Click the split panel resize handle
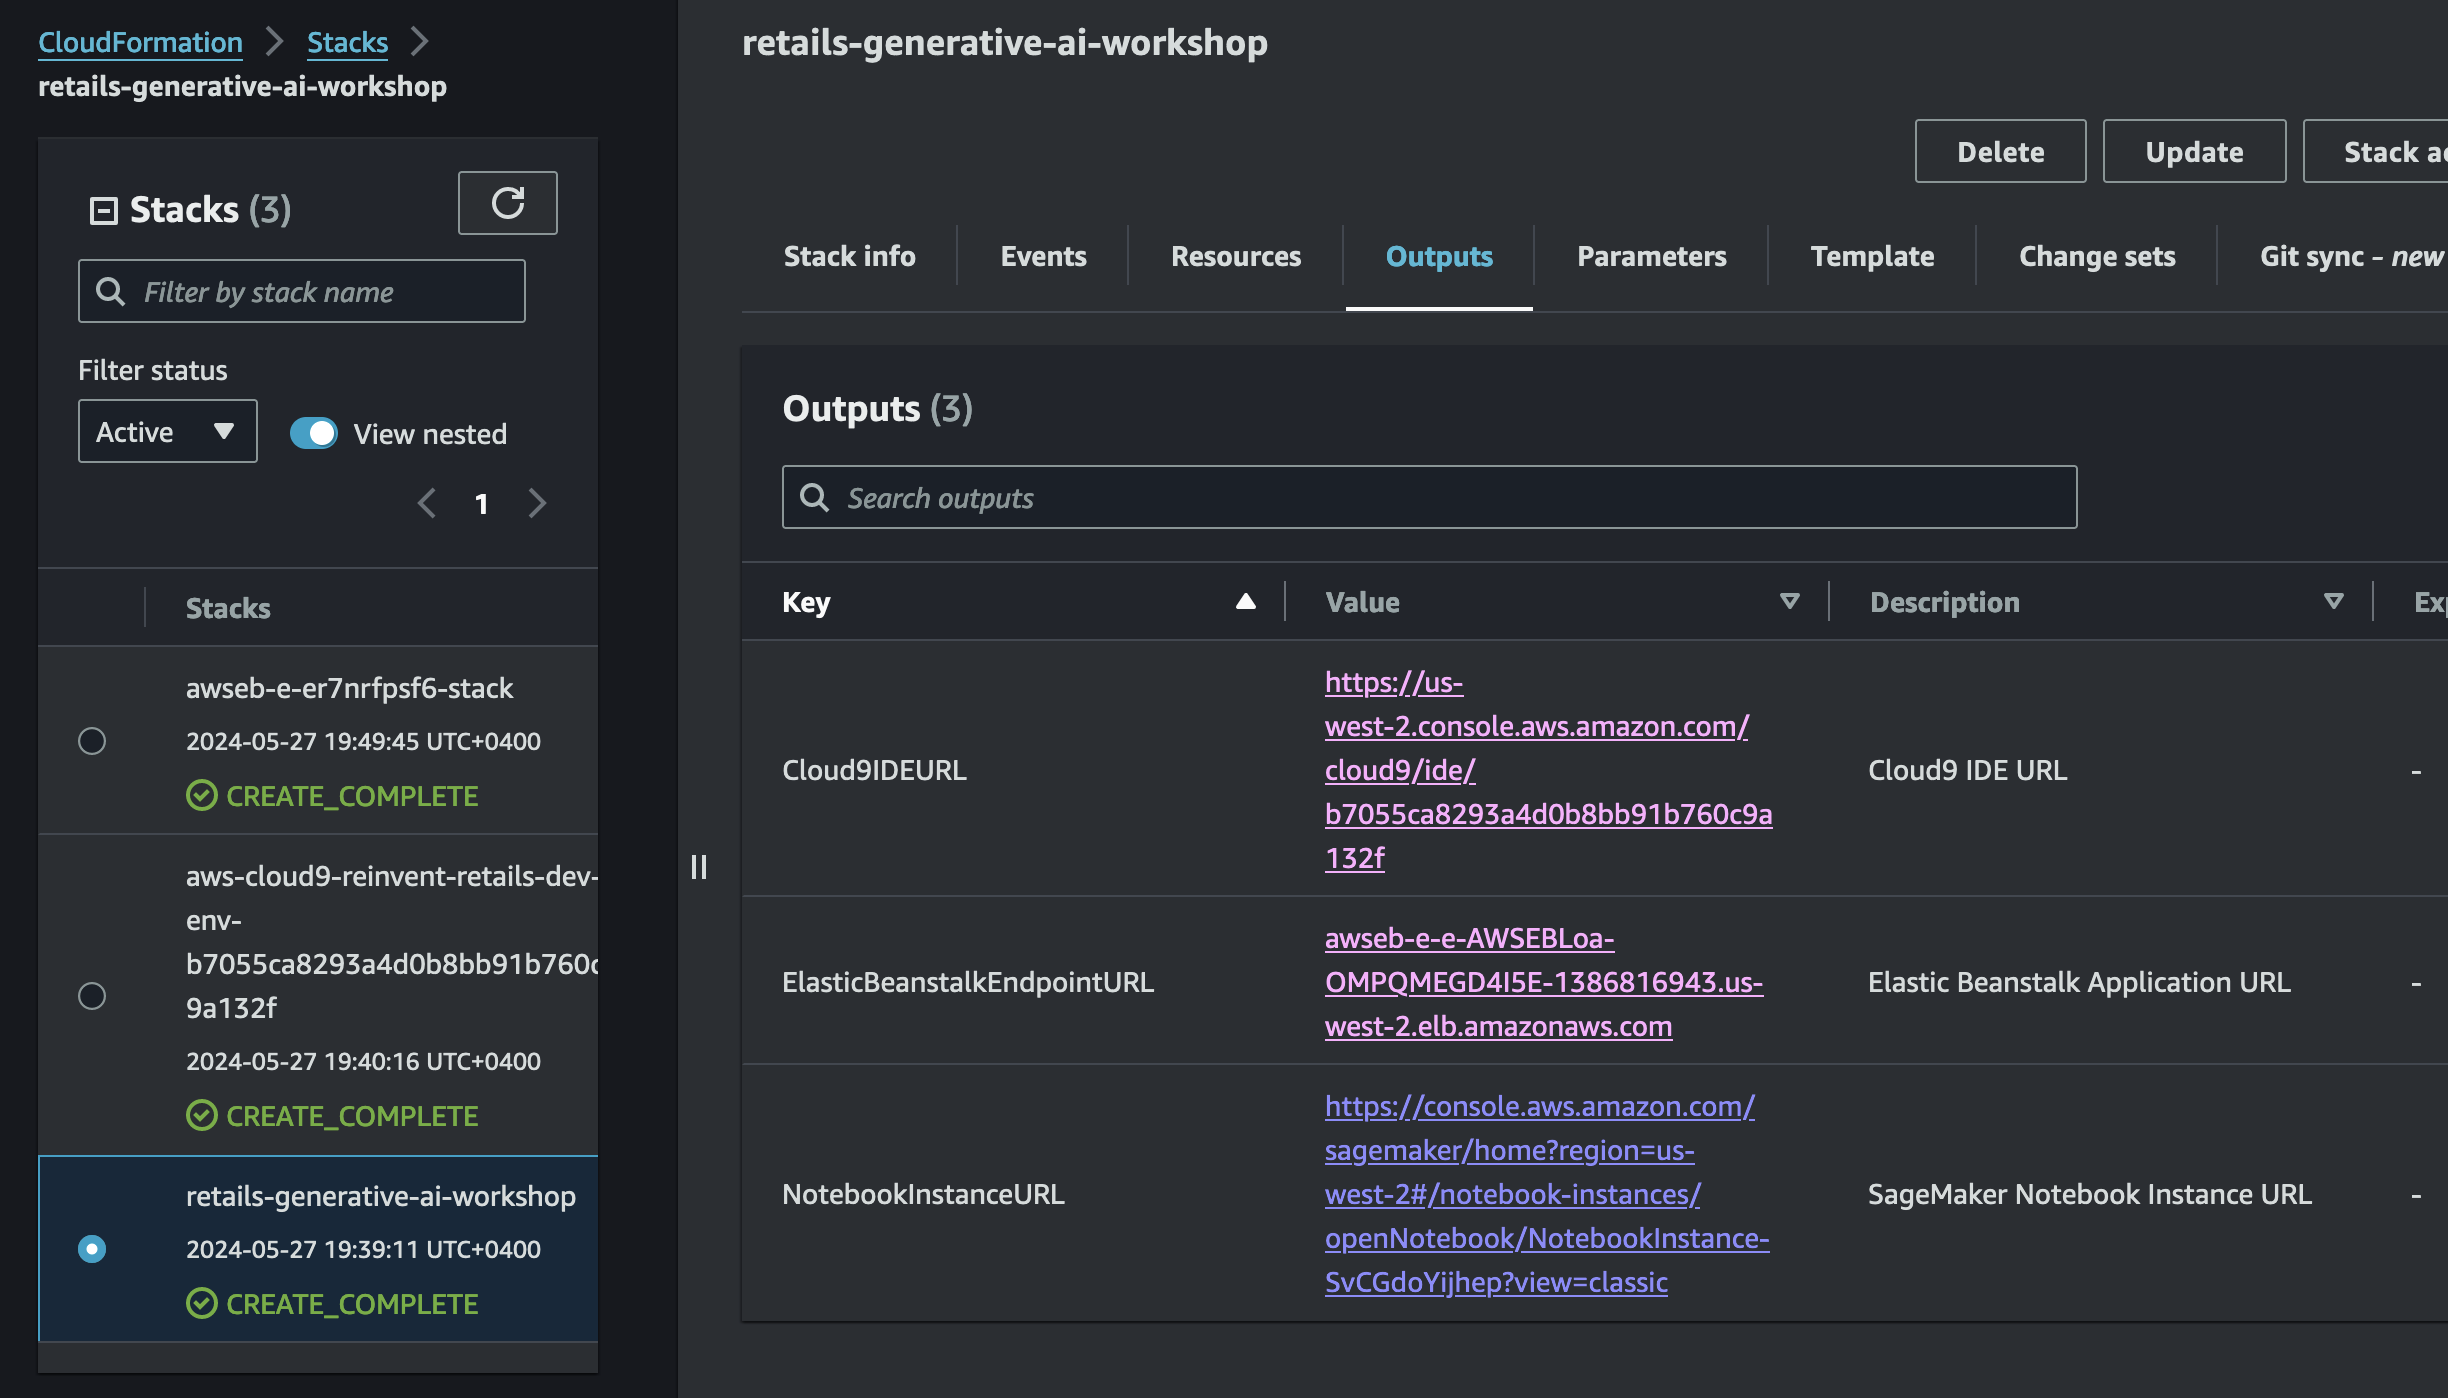 [x=699, y=866]
